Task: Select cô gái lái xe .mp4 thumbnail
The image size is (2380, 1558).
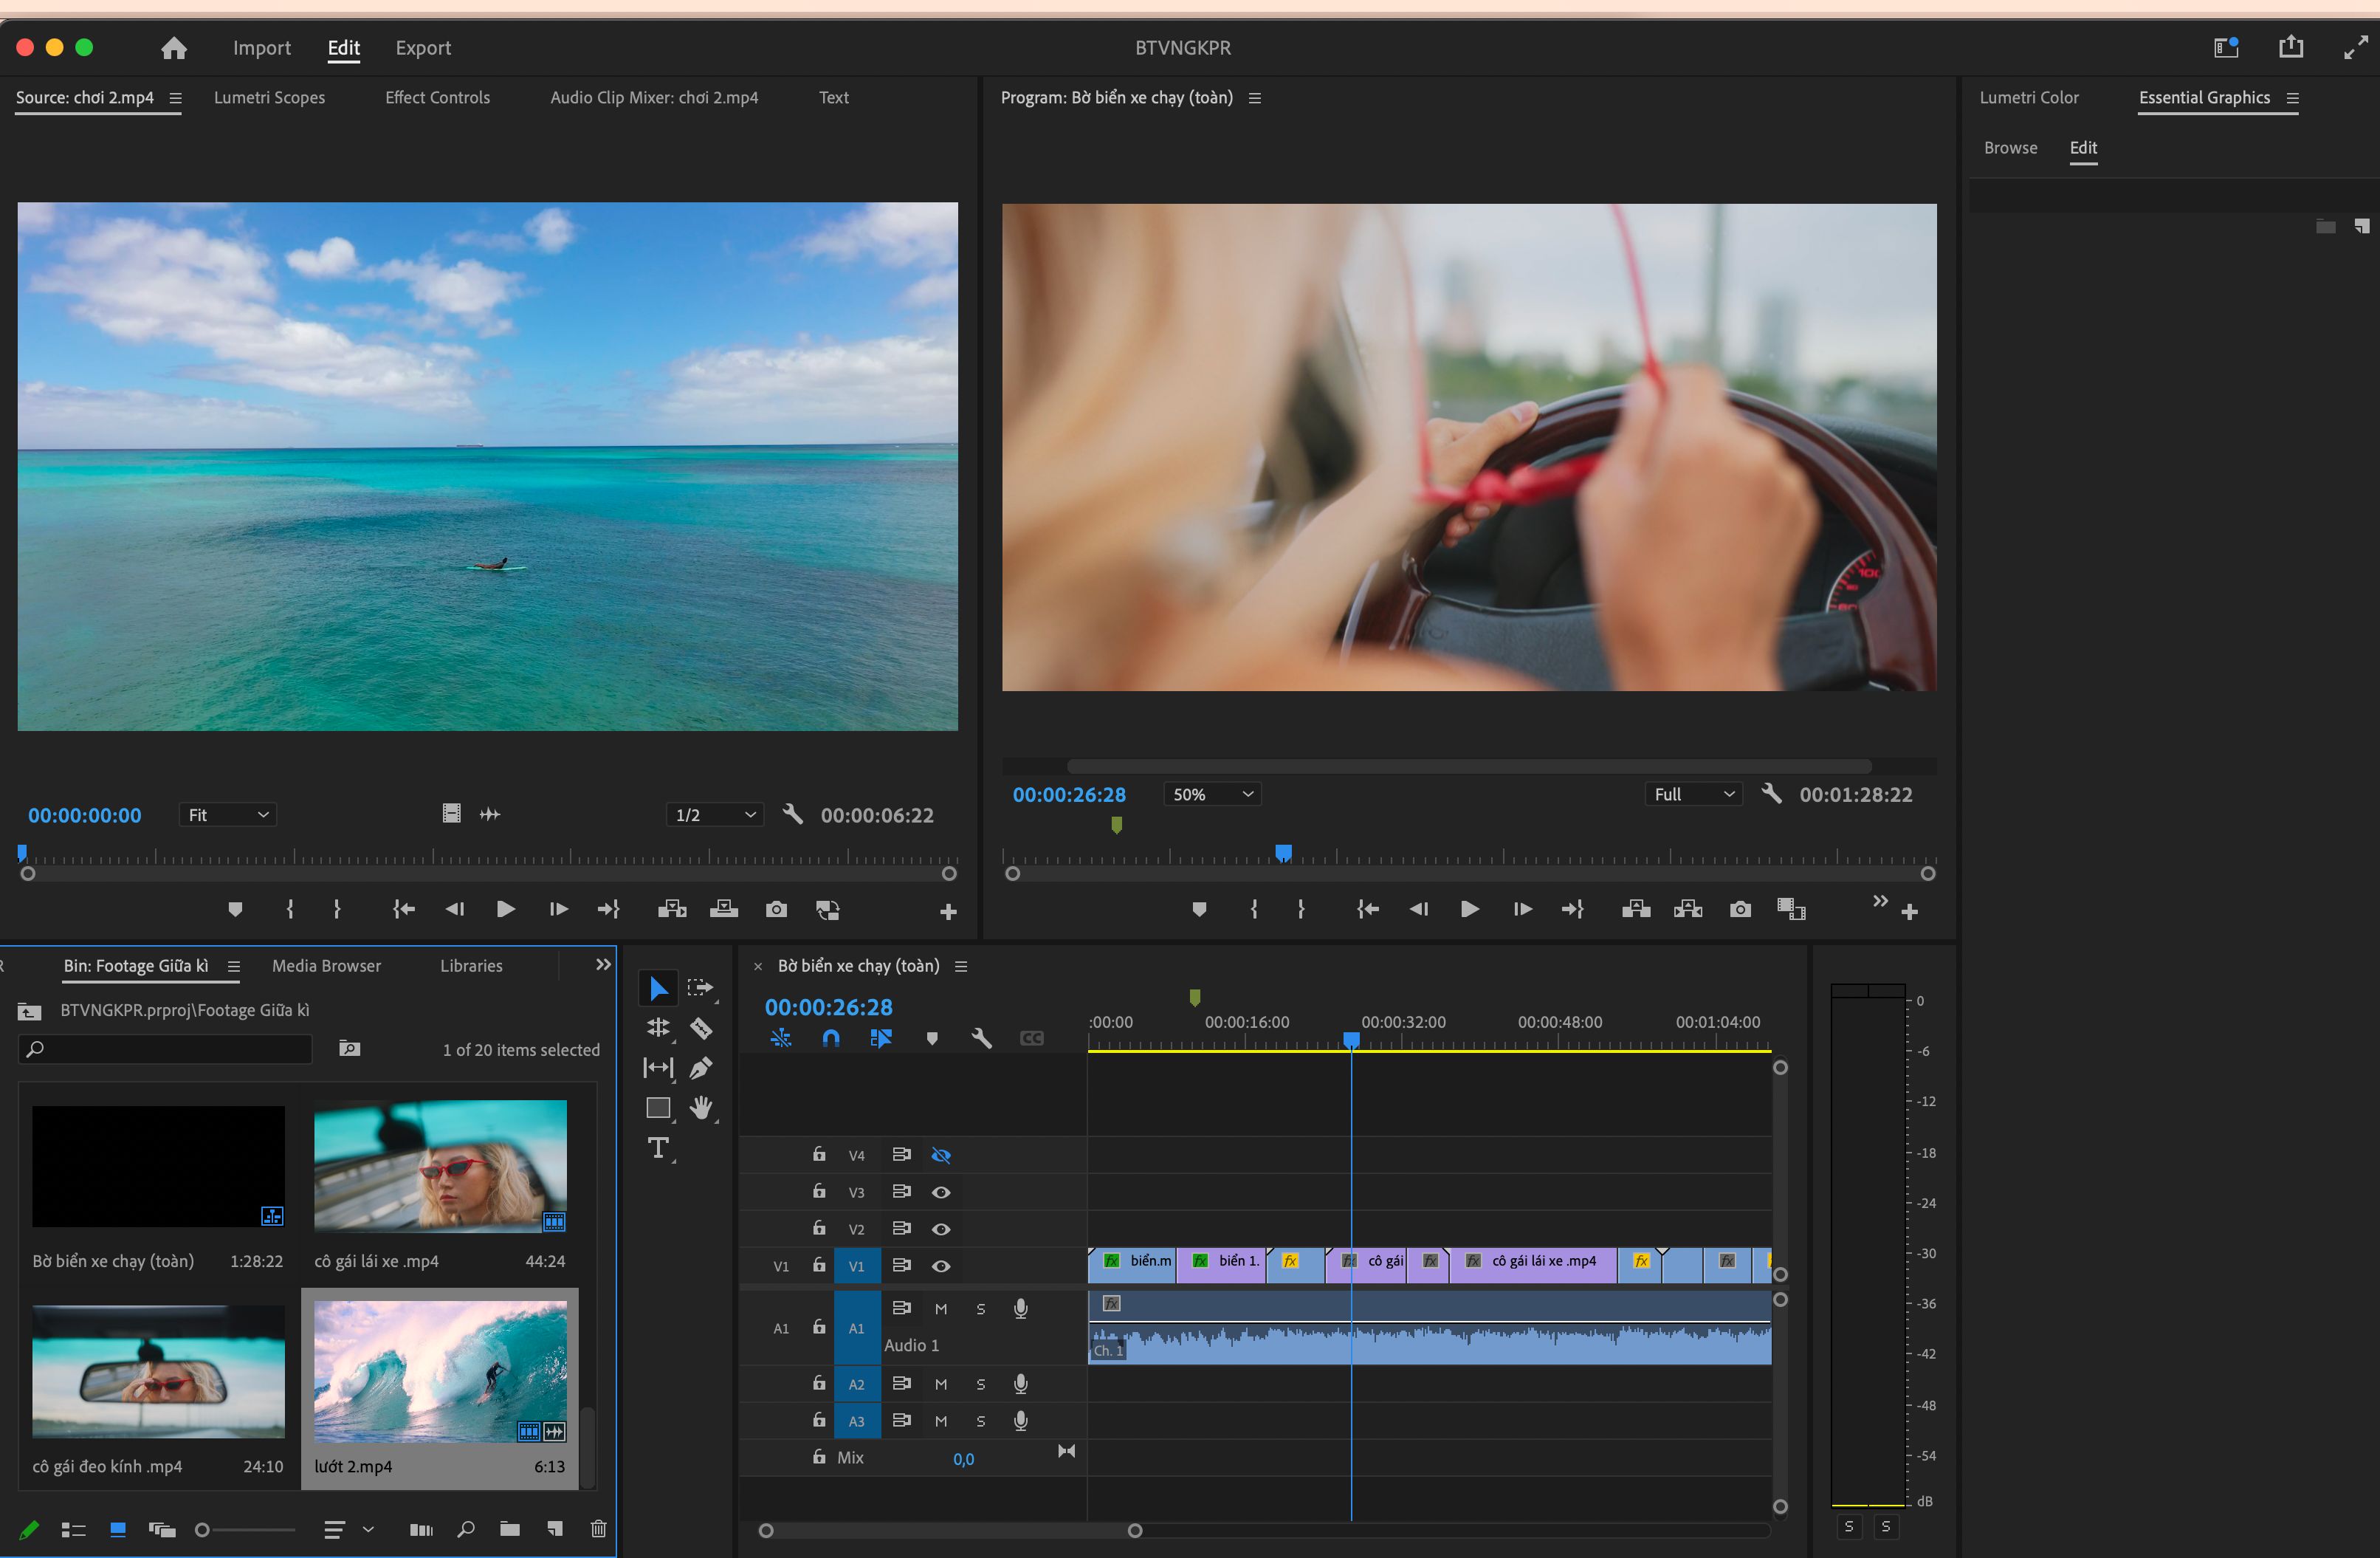Action: click(440, 1166)
